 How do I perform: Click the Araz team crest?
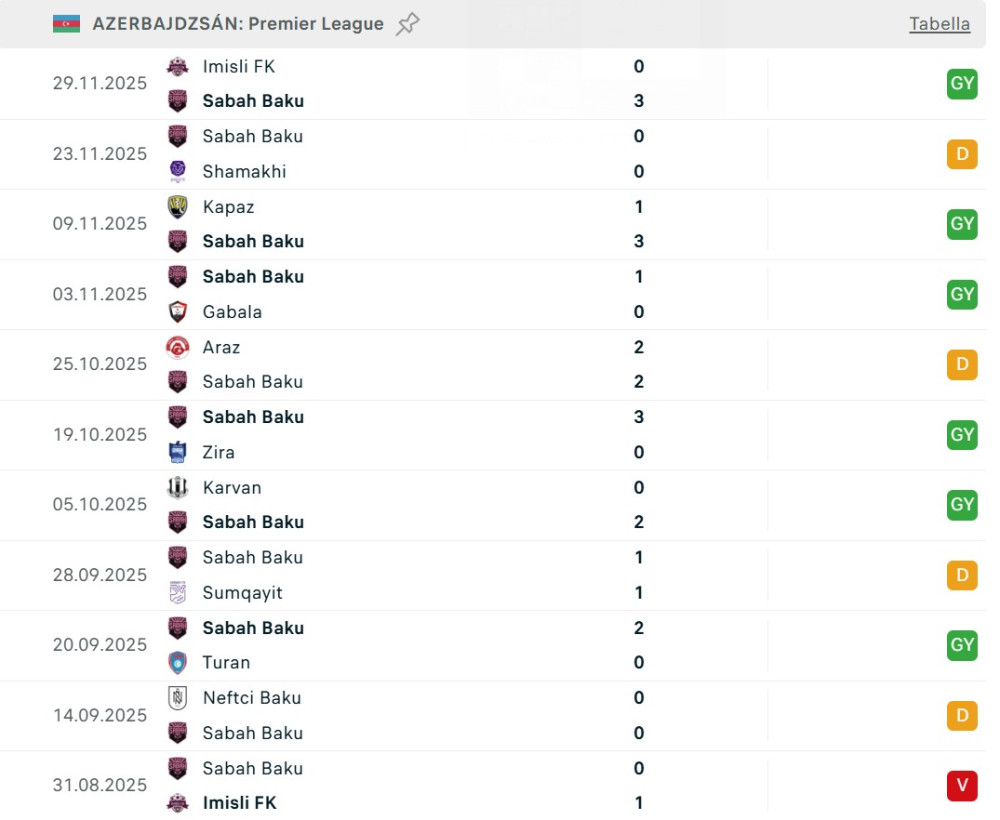178,347
